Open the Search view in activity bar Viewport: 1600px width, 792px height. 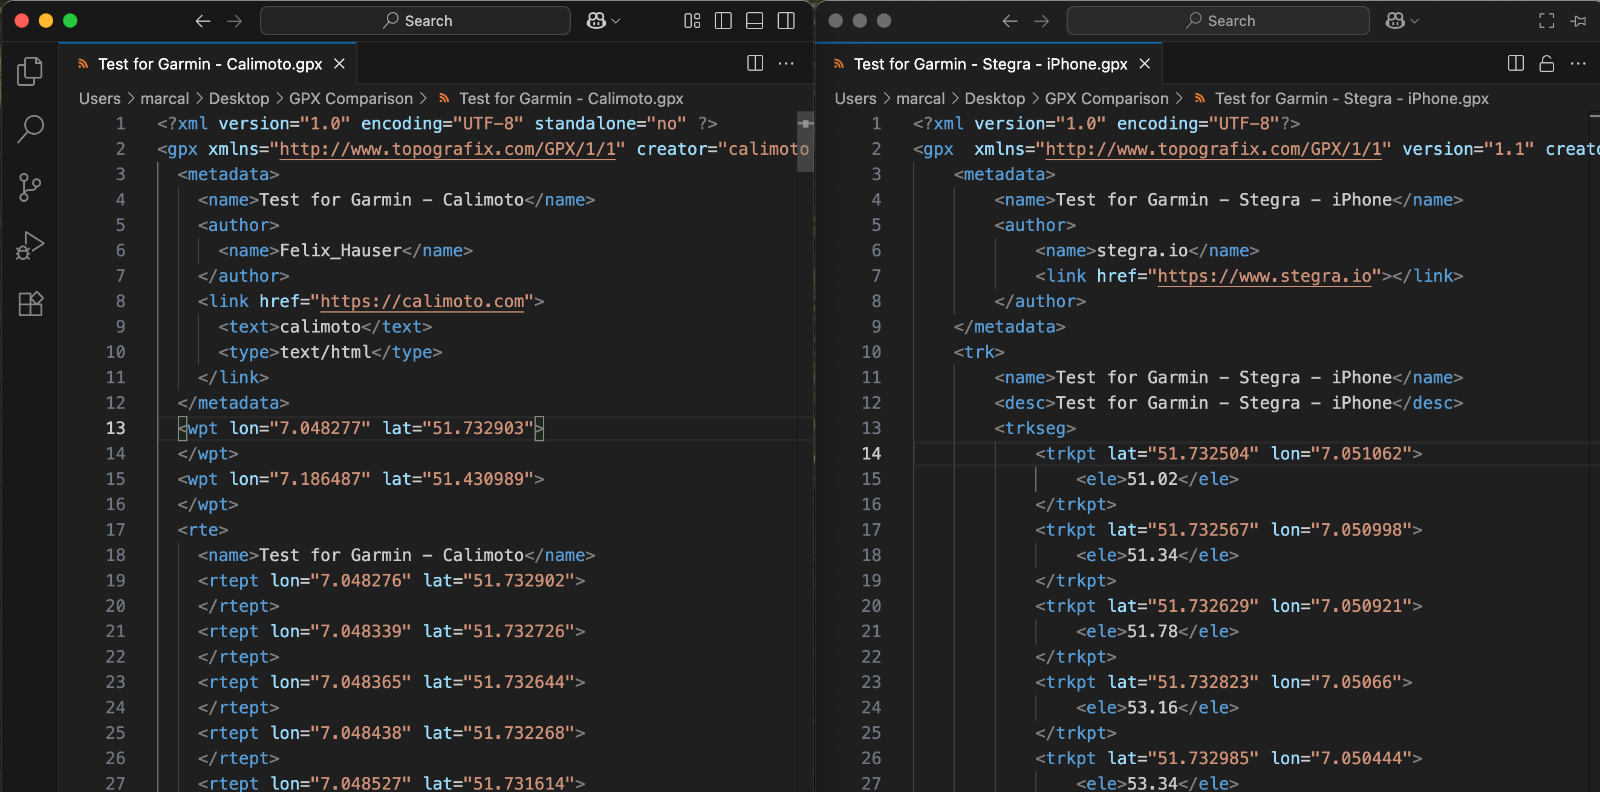click(31, 128)
